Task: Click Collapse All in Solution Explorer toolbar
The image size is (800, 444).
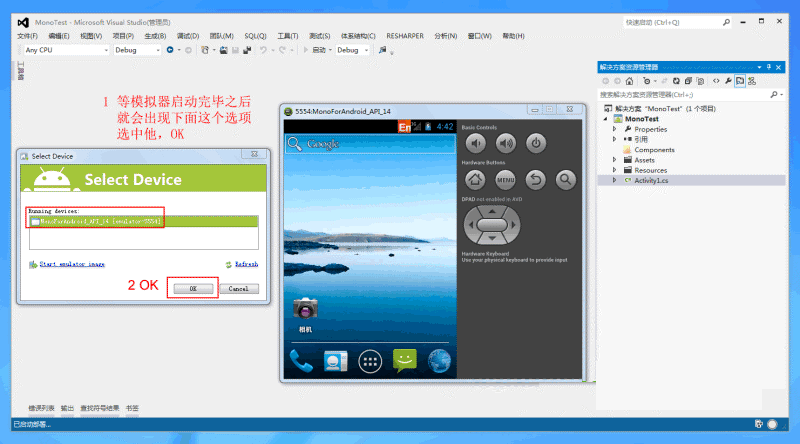Action: click(688, 81)
